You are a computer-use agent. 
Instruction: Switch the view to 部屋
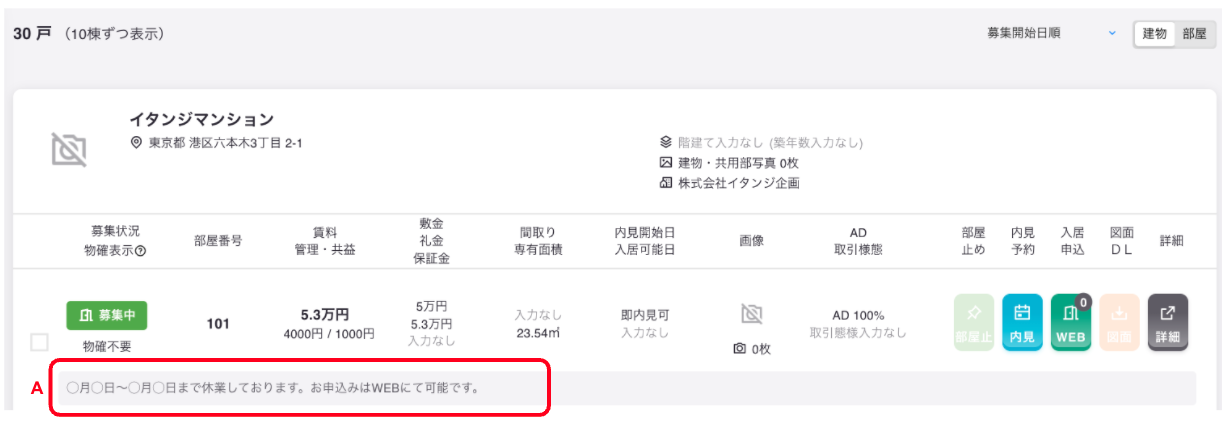pyautogui.click(x=1194, y=33)
